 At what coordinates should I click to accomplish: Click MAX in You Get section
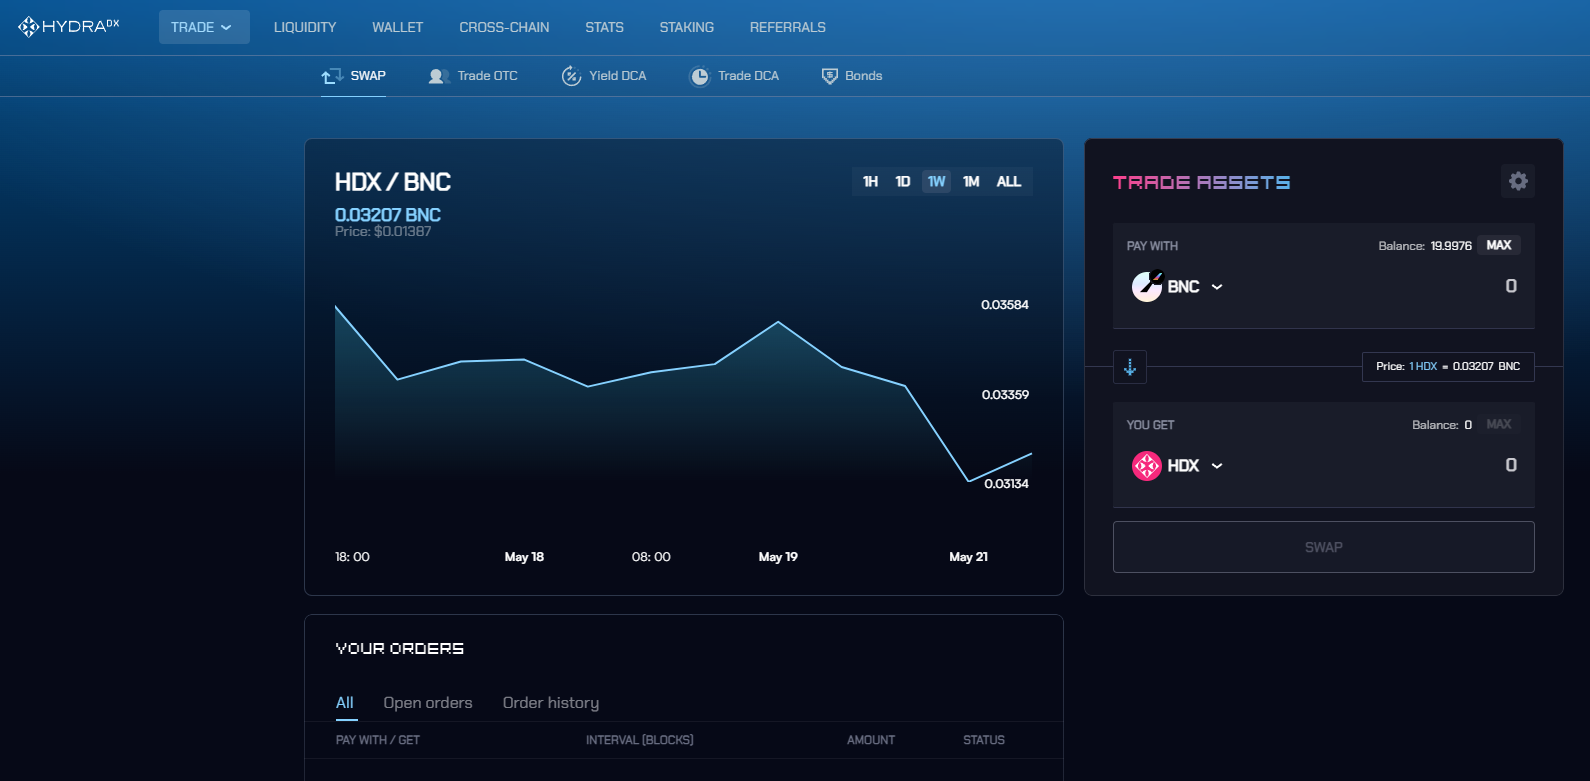(x=1499, y=424)
